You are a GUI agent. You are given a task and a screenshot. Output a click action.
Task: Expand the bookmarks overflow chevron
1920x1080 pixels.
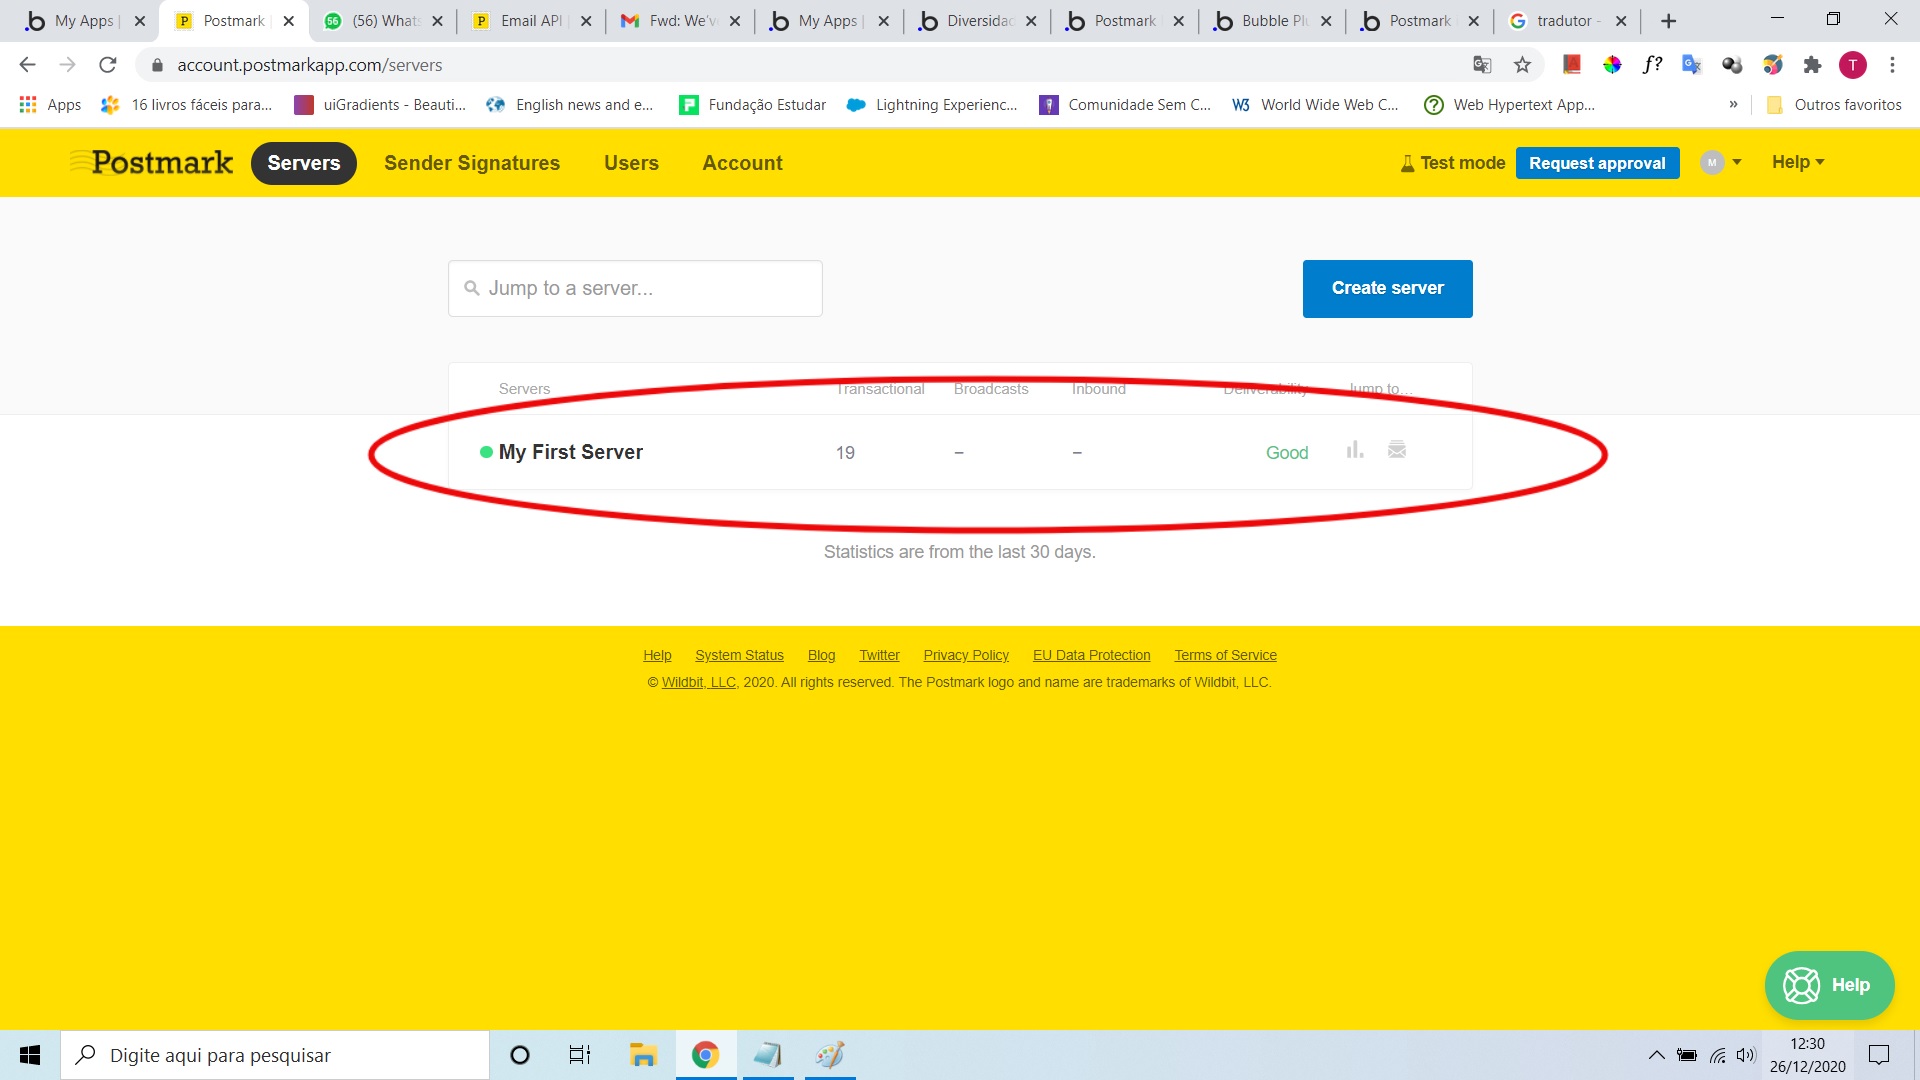click(1733, 105)
